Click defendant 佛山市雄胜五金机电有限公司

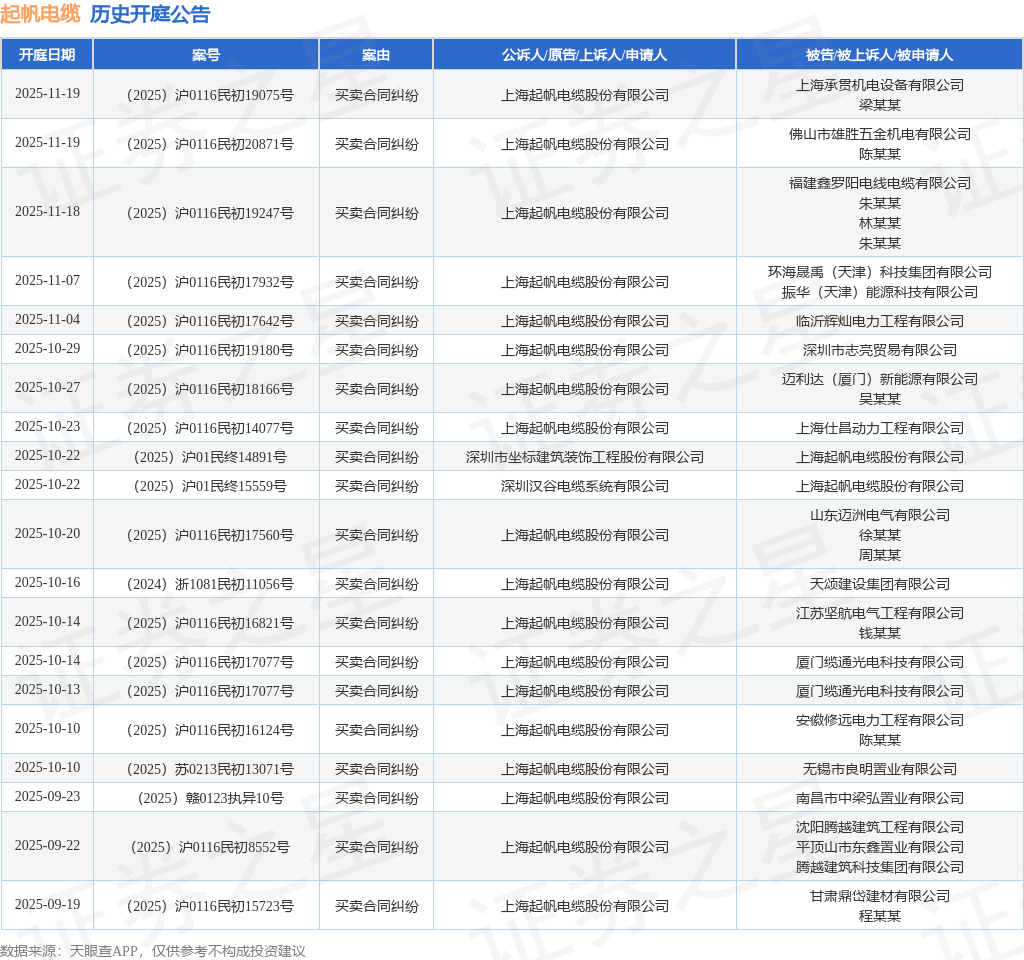click(880, 134)
